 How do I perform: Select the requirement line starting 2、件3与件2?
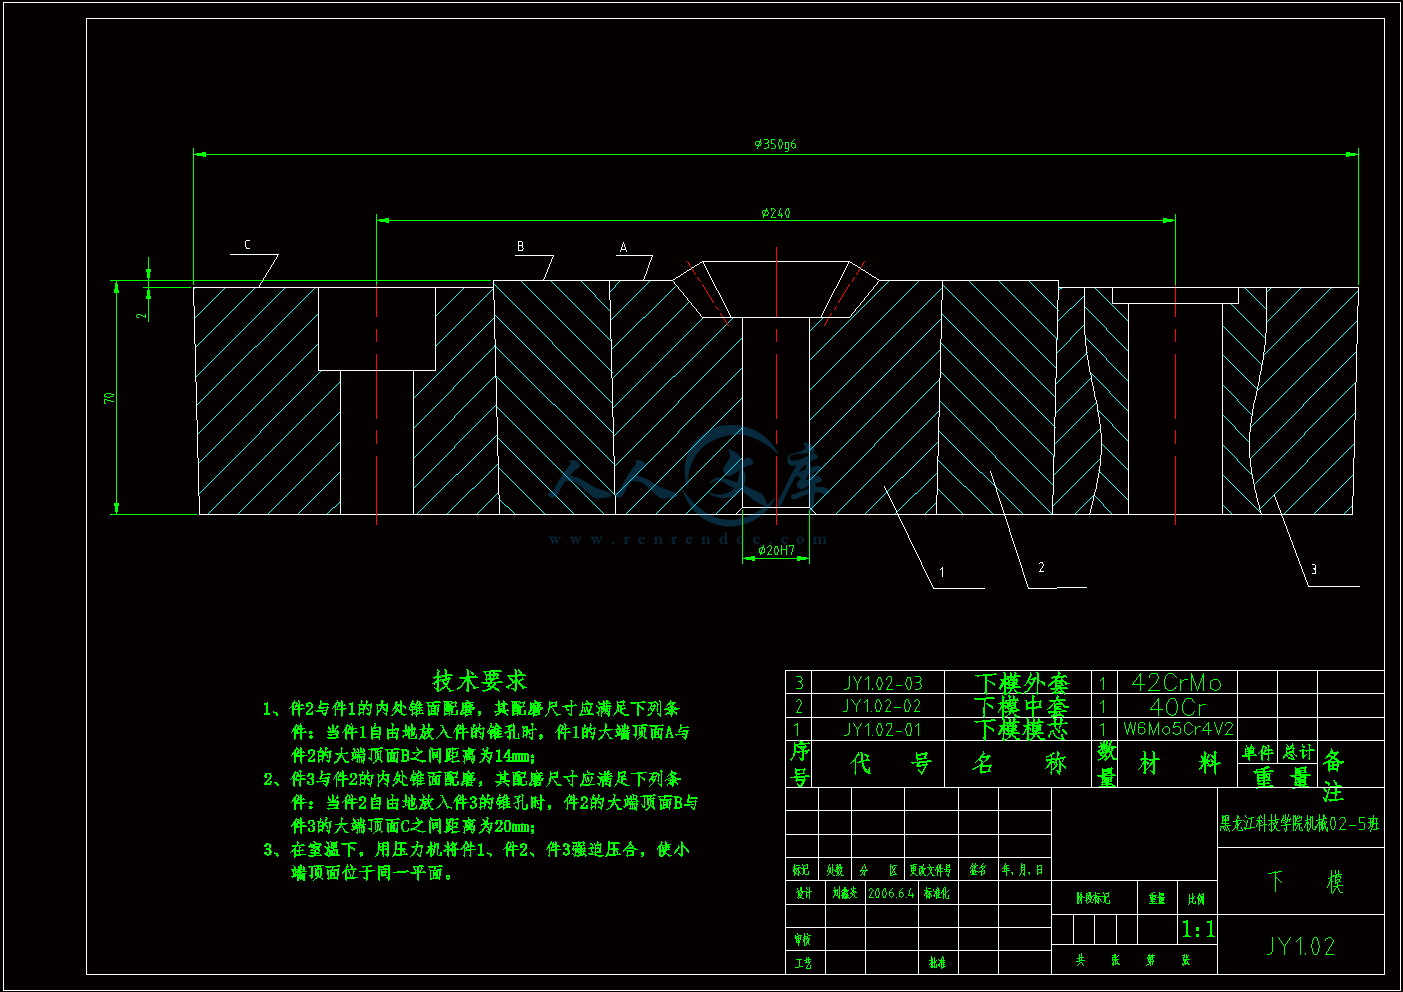(x=473, y=778)
